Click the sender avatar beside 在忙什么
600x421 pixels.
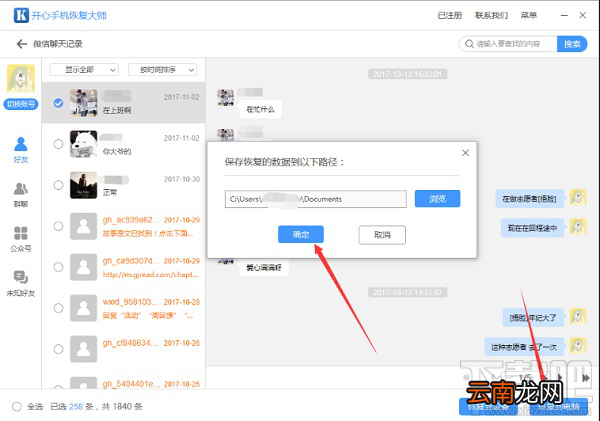coord(225,98)
